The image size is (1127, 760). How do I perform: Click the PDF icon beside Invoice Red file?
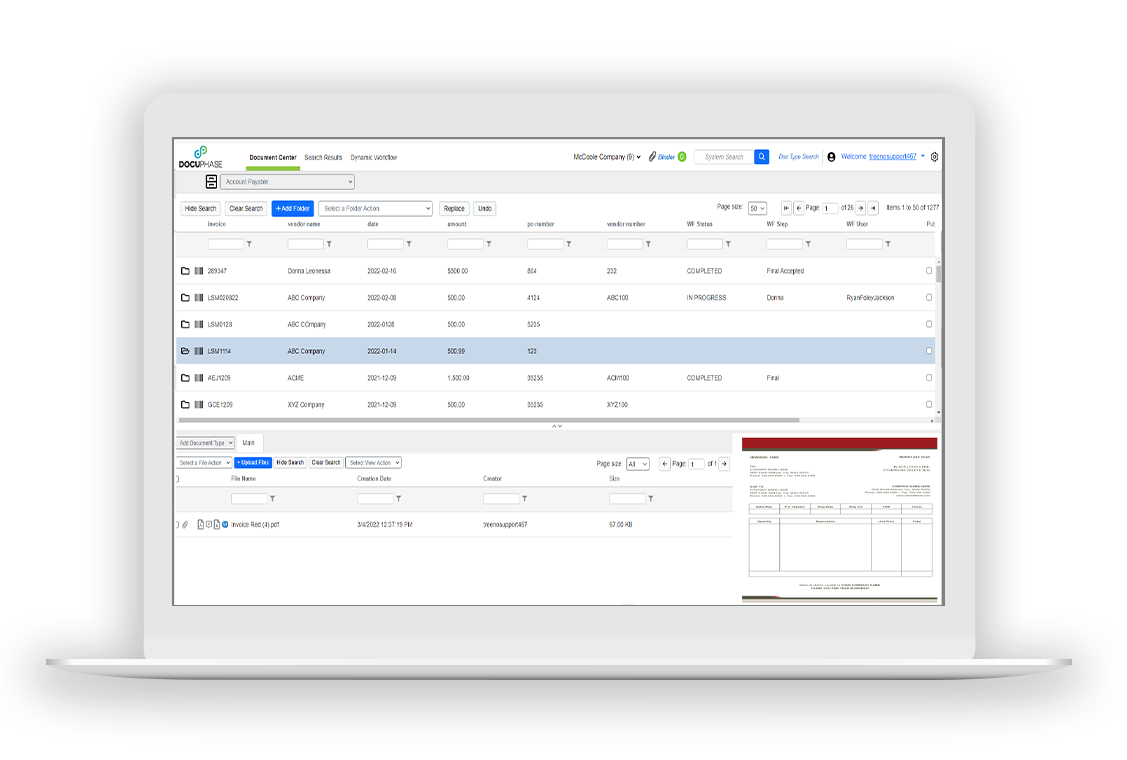point(201,525)
